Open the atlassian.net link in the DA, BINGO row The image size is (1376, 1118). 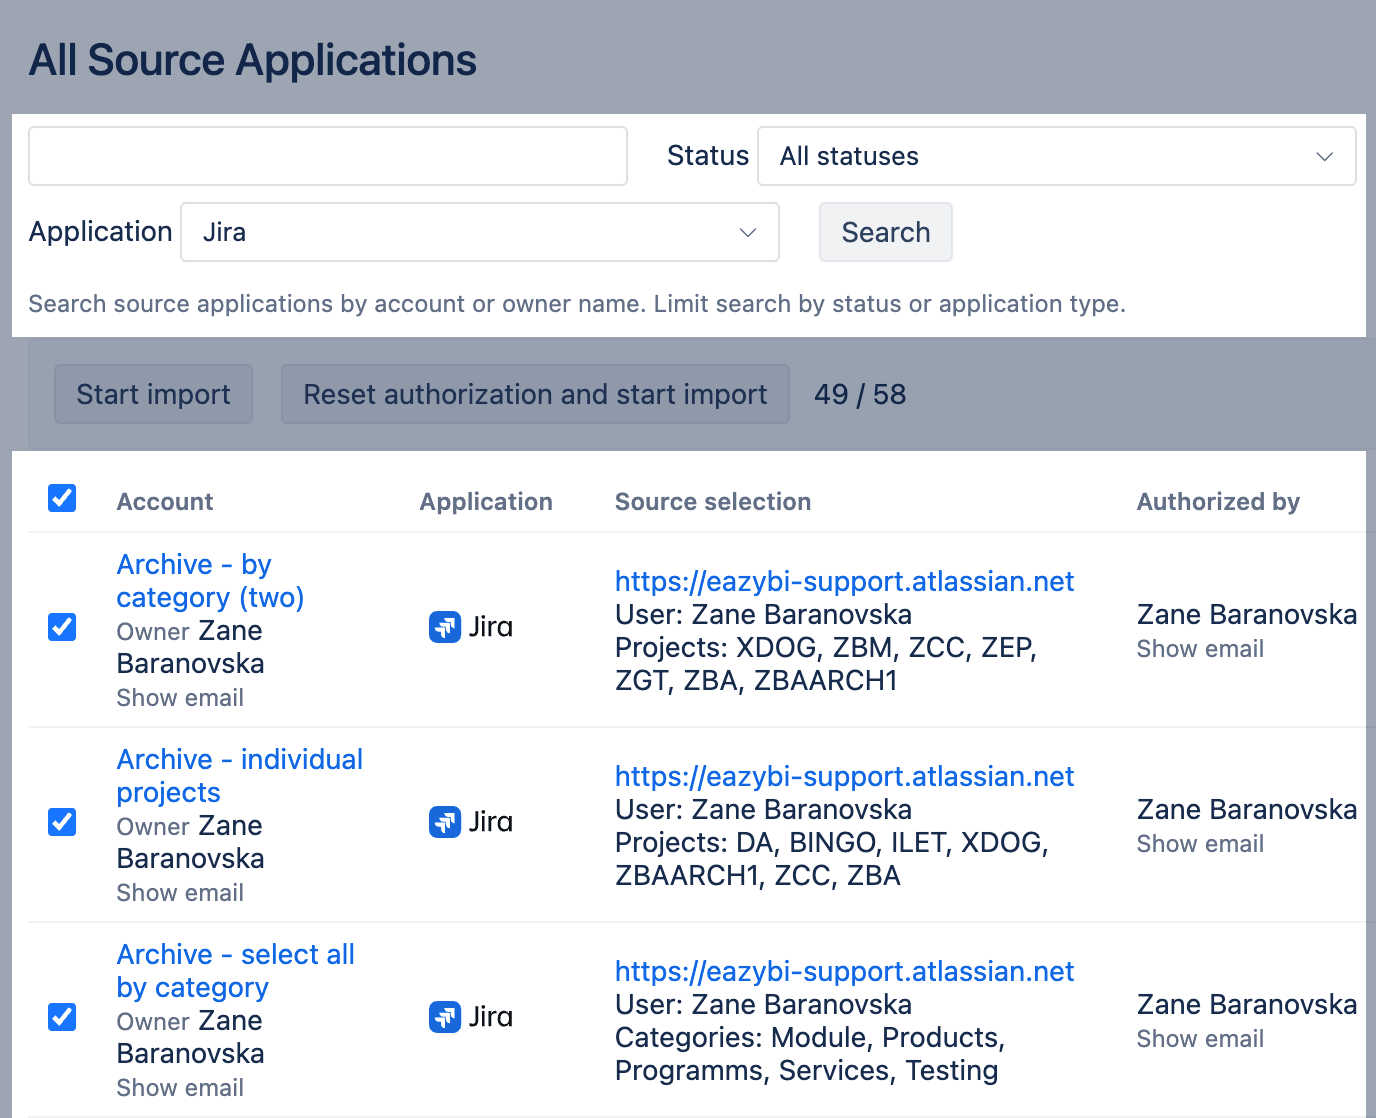(x=844, y=776)
